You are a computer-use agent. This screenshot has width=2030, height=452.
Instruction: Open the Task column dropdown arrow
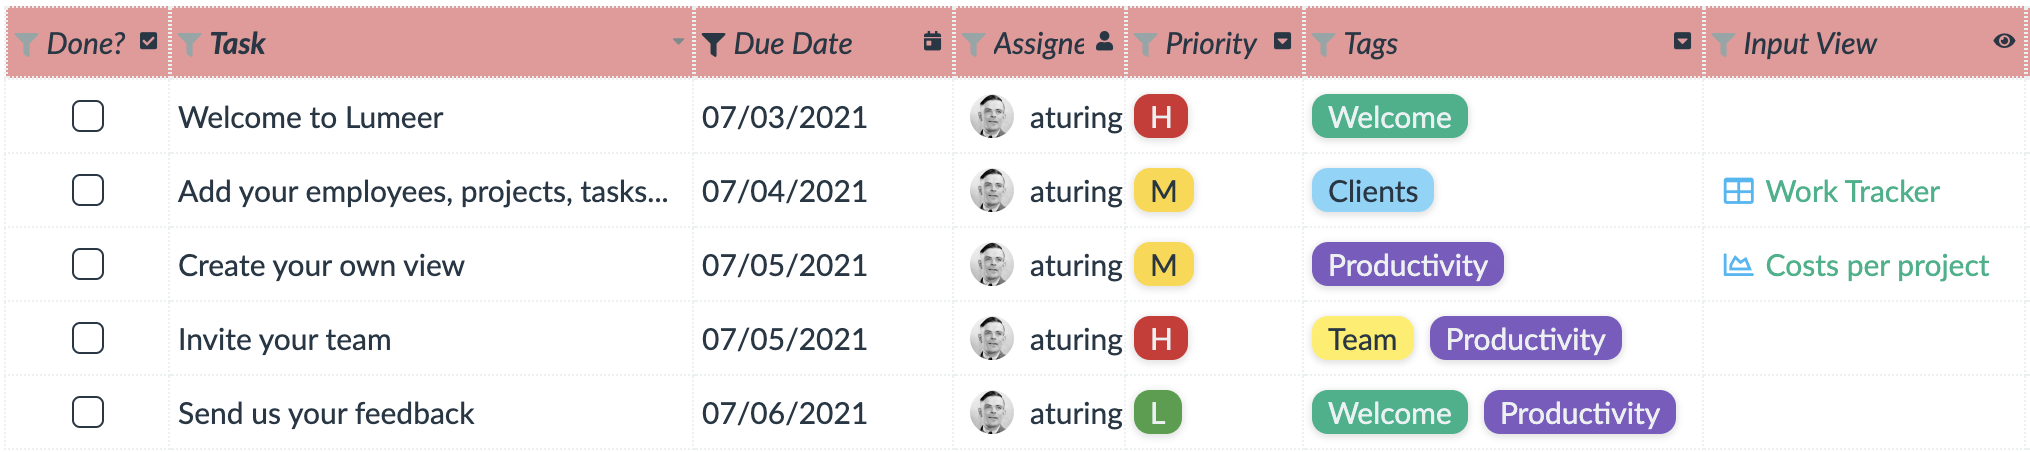[678, 42]
